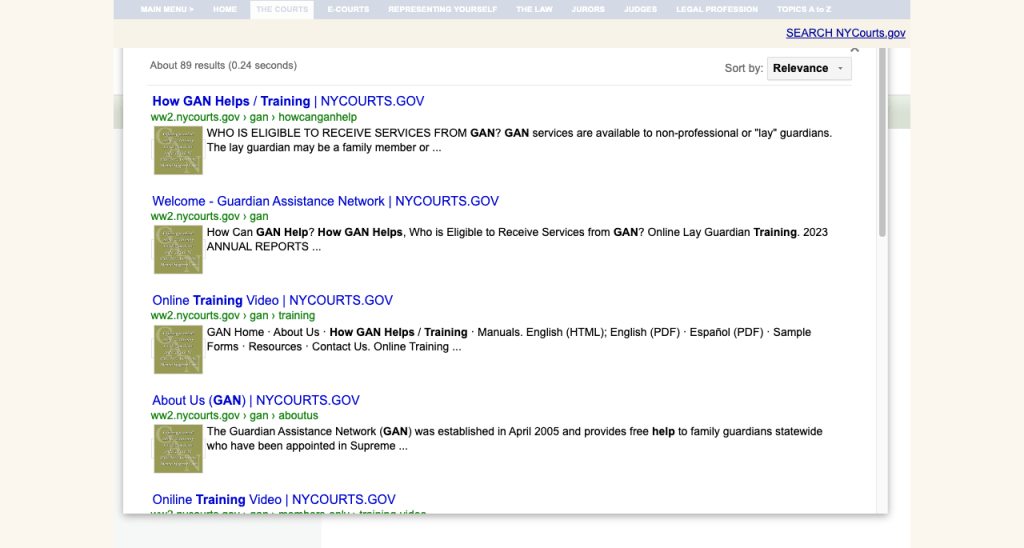
Task: Open 'Welcome - Guardian Assistance Network' result
Action: 325,201
